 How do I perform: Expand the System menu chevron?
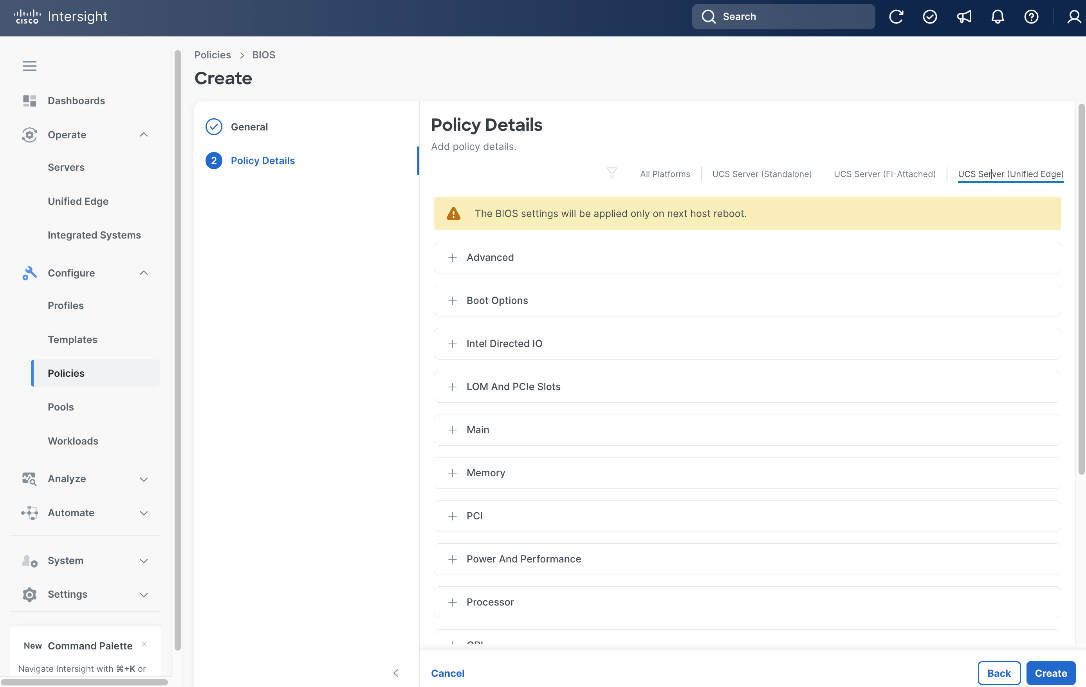(143, 561)
